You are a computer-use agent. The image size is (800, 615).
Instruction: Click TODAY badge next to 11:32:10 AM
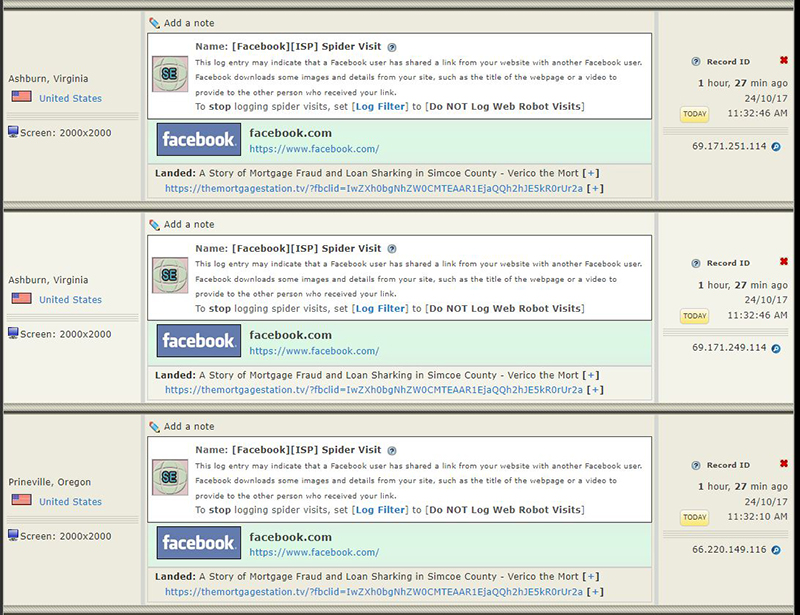[695, 518]
